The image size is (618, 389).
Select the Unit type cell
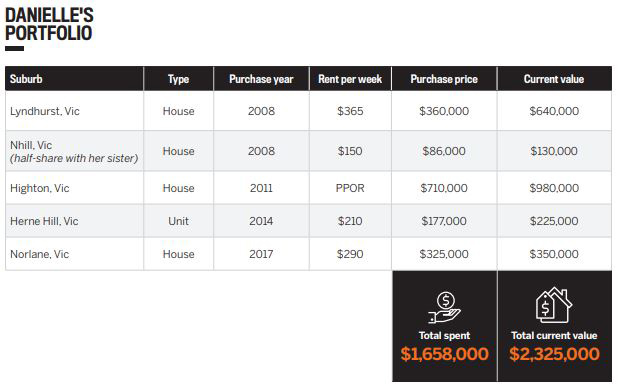point(179,221)
